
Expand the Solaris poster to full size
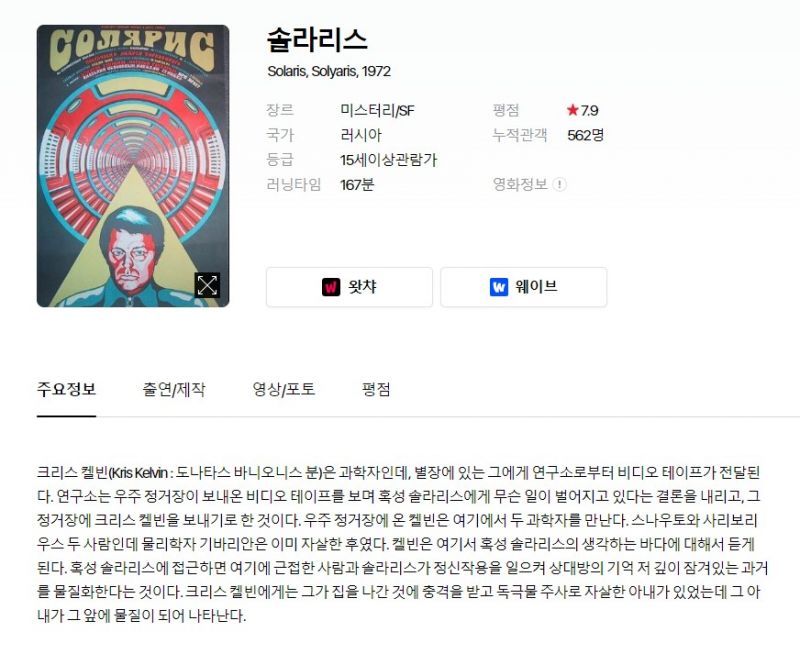[207, 285]
